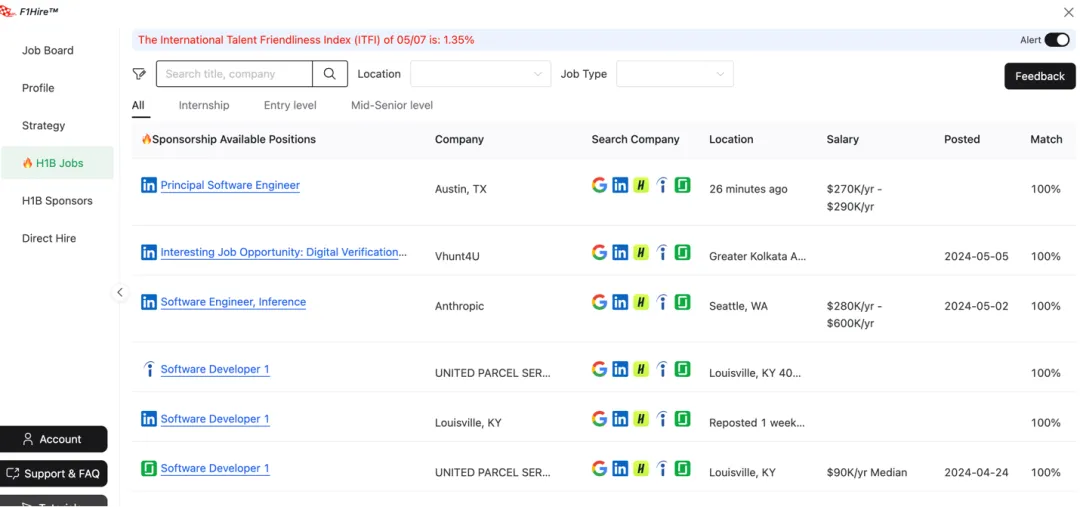Click the 2024-04-24 posted date
This screenshot has height=510, width=1080.
976,473
